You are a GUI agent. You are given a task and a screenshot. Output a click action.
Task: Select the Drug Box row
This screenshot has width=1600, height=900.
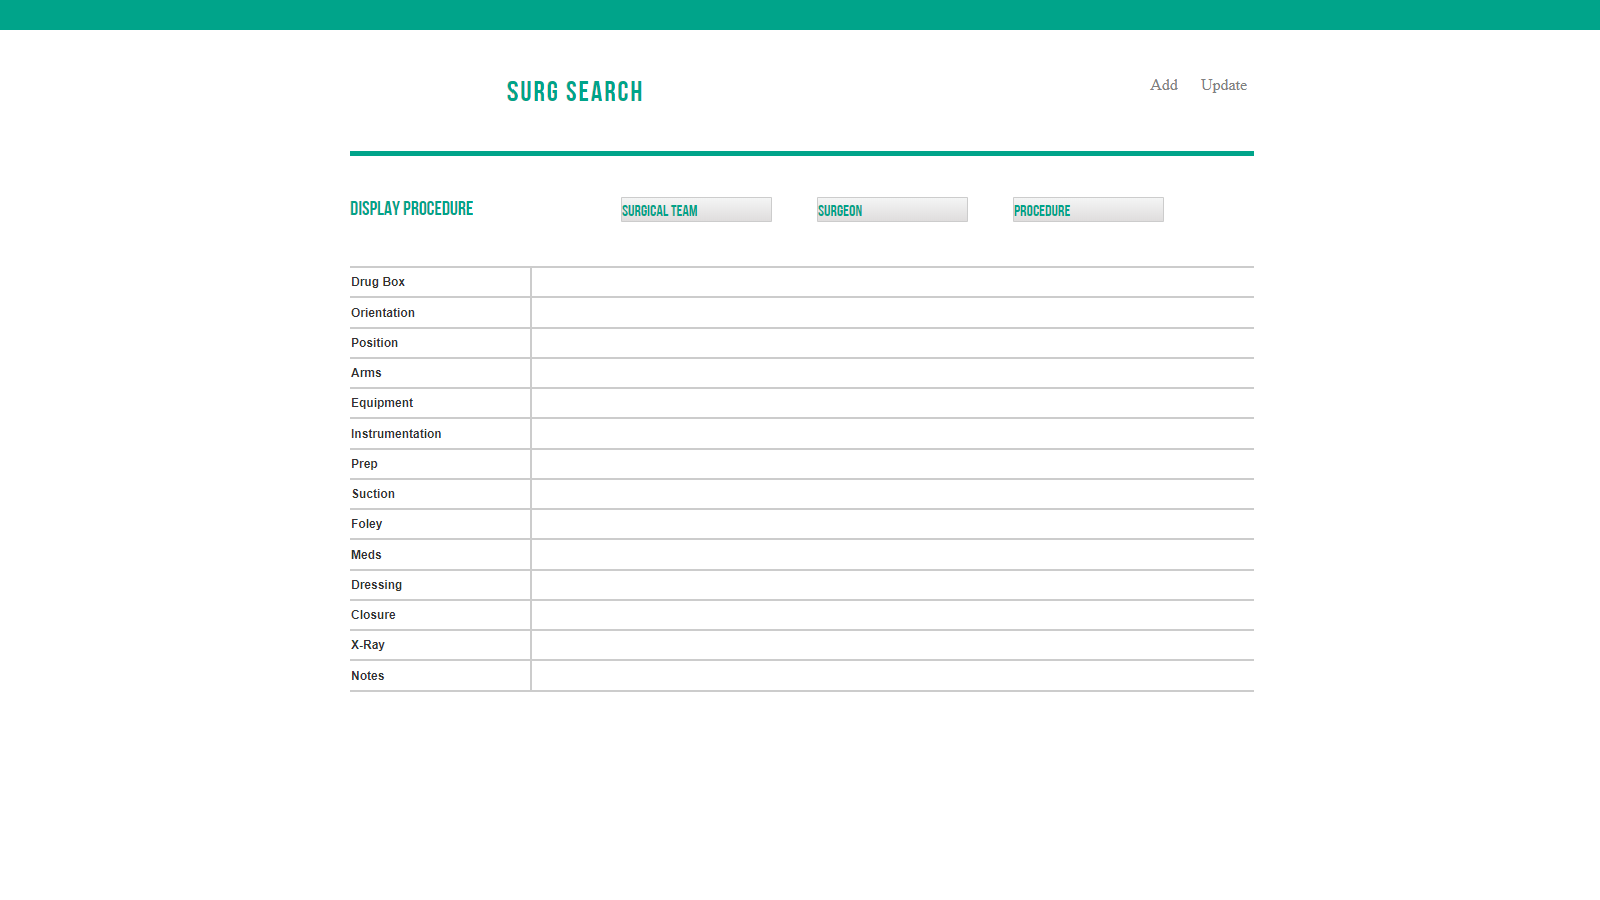click(378, 282)
